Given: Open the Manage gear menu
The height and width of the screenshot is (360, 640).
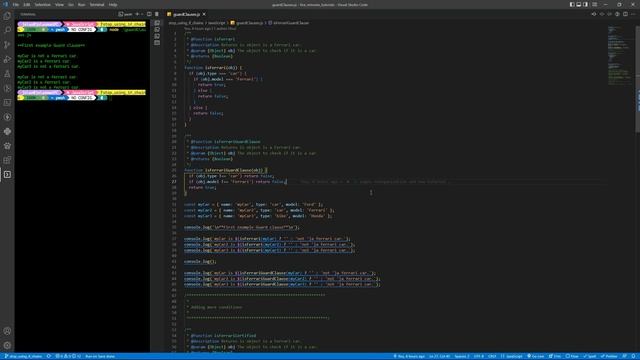Looking at the screenshot, I should [7, 345].
